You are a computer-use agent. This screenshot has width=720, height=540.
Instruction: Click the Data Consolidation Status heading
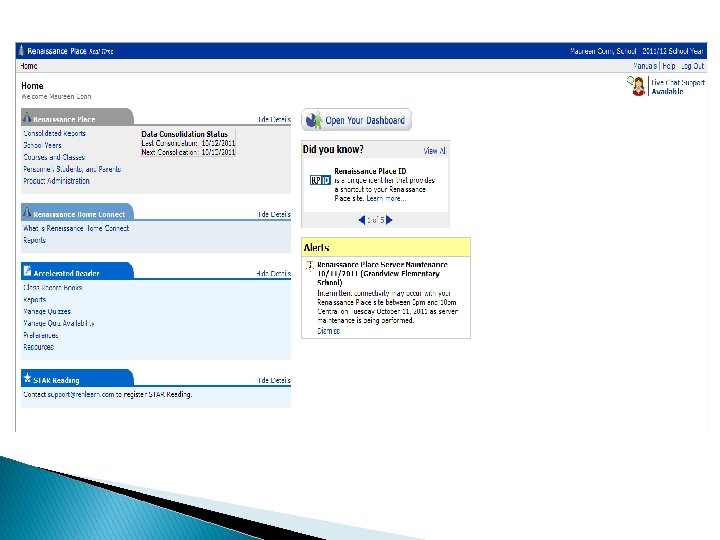point(184,134)
